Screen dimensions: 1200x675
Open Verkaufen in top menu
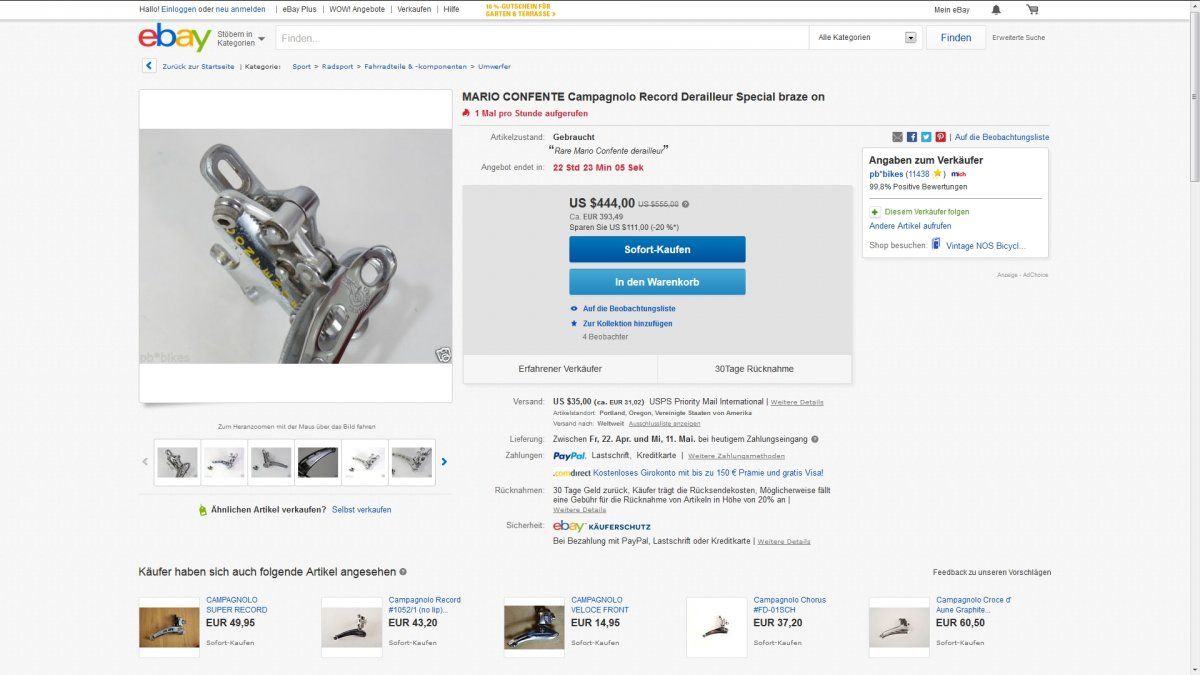tap(414, 9)
